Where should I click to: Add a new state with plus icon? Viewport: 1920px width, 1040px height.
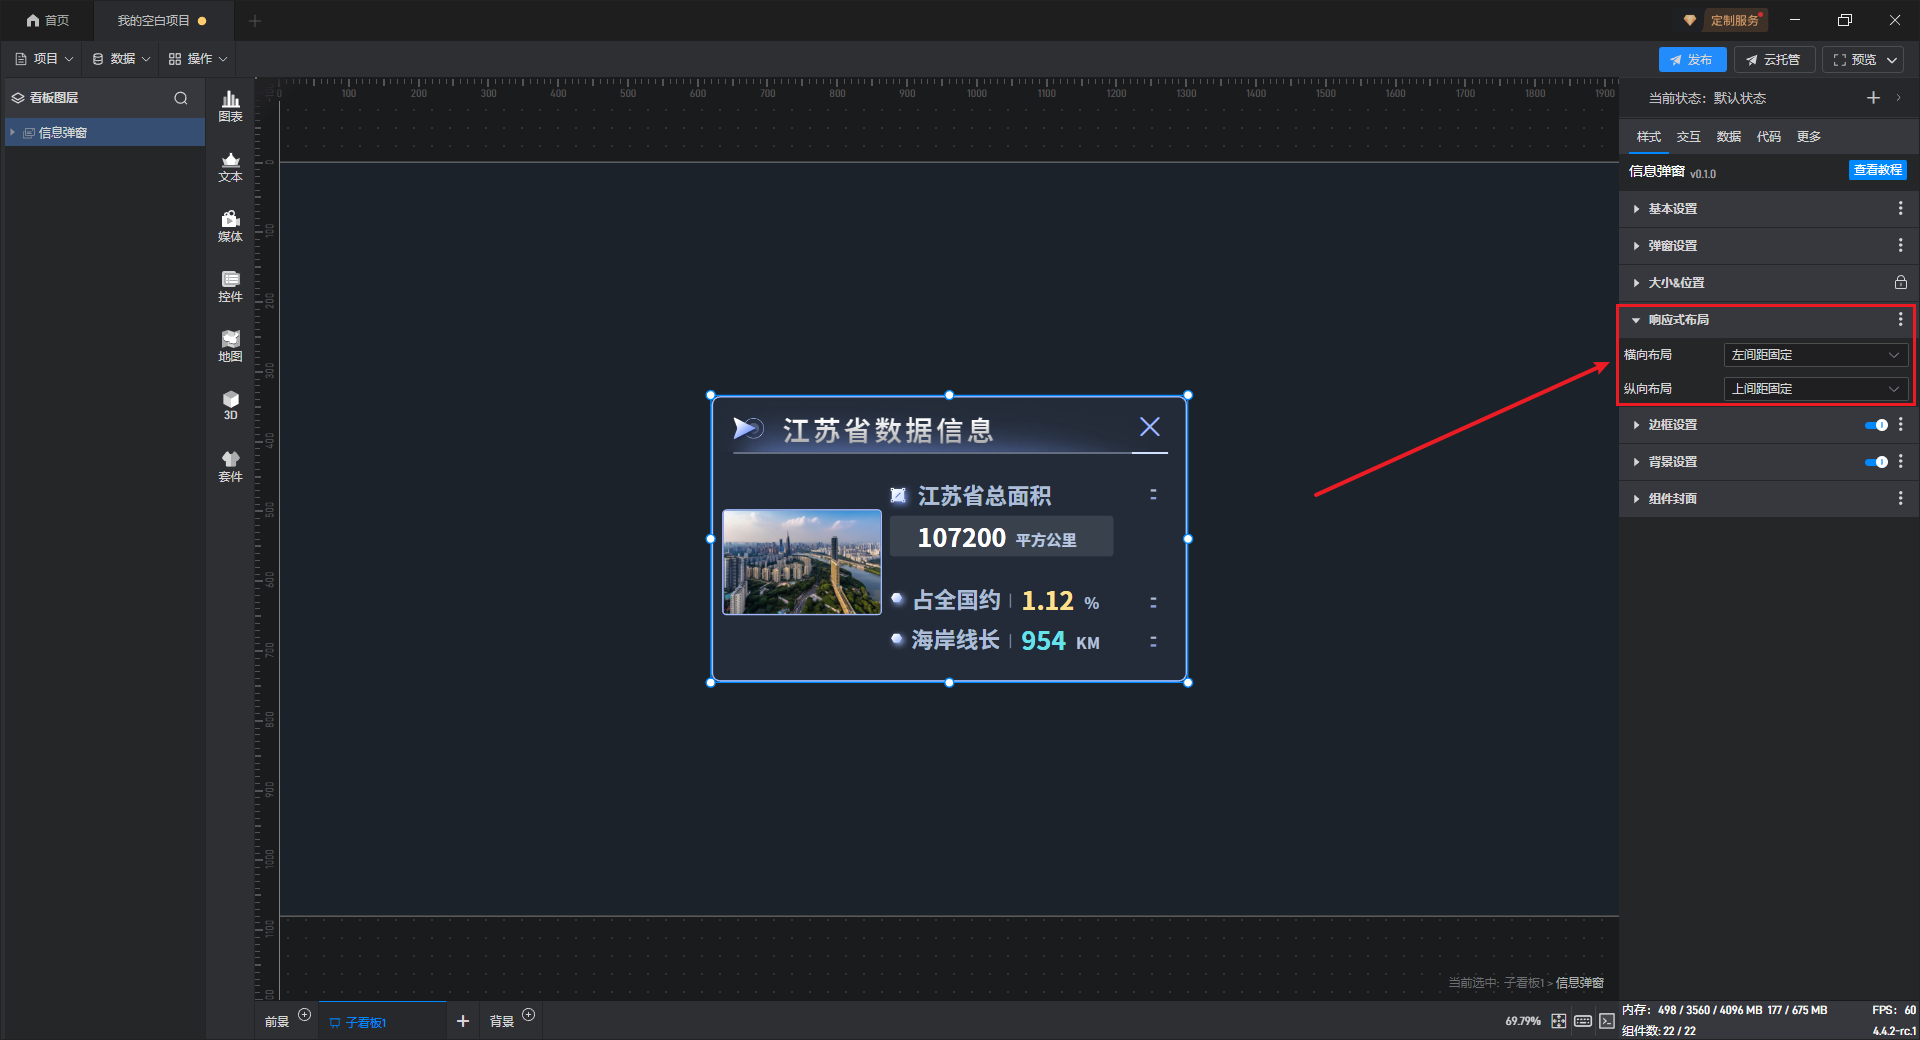pyautogui.click(x=1873, y=97)
